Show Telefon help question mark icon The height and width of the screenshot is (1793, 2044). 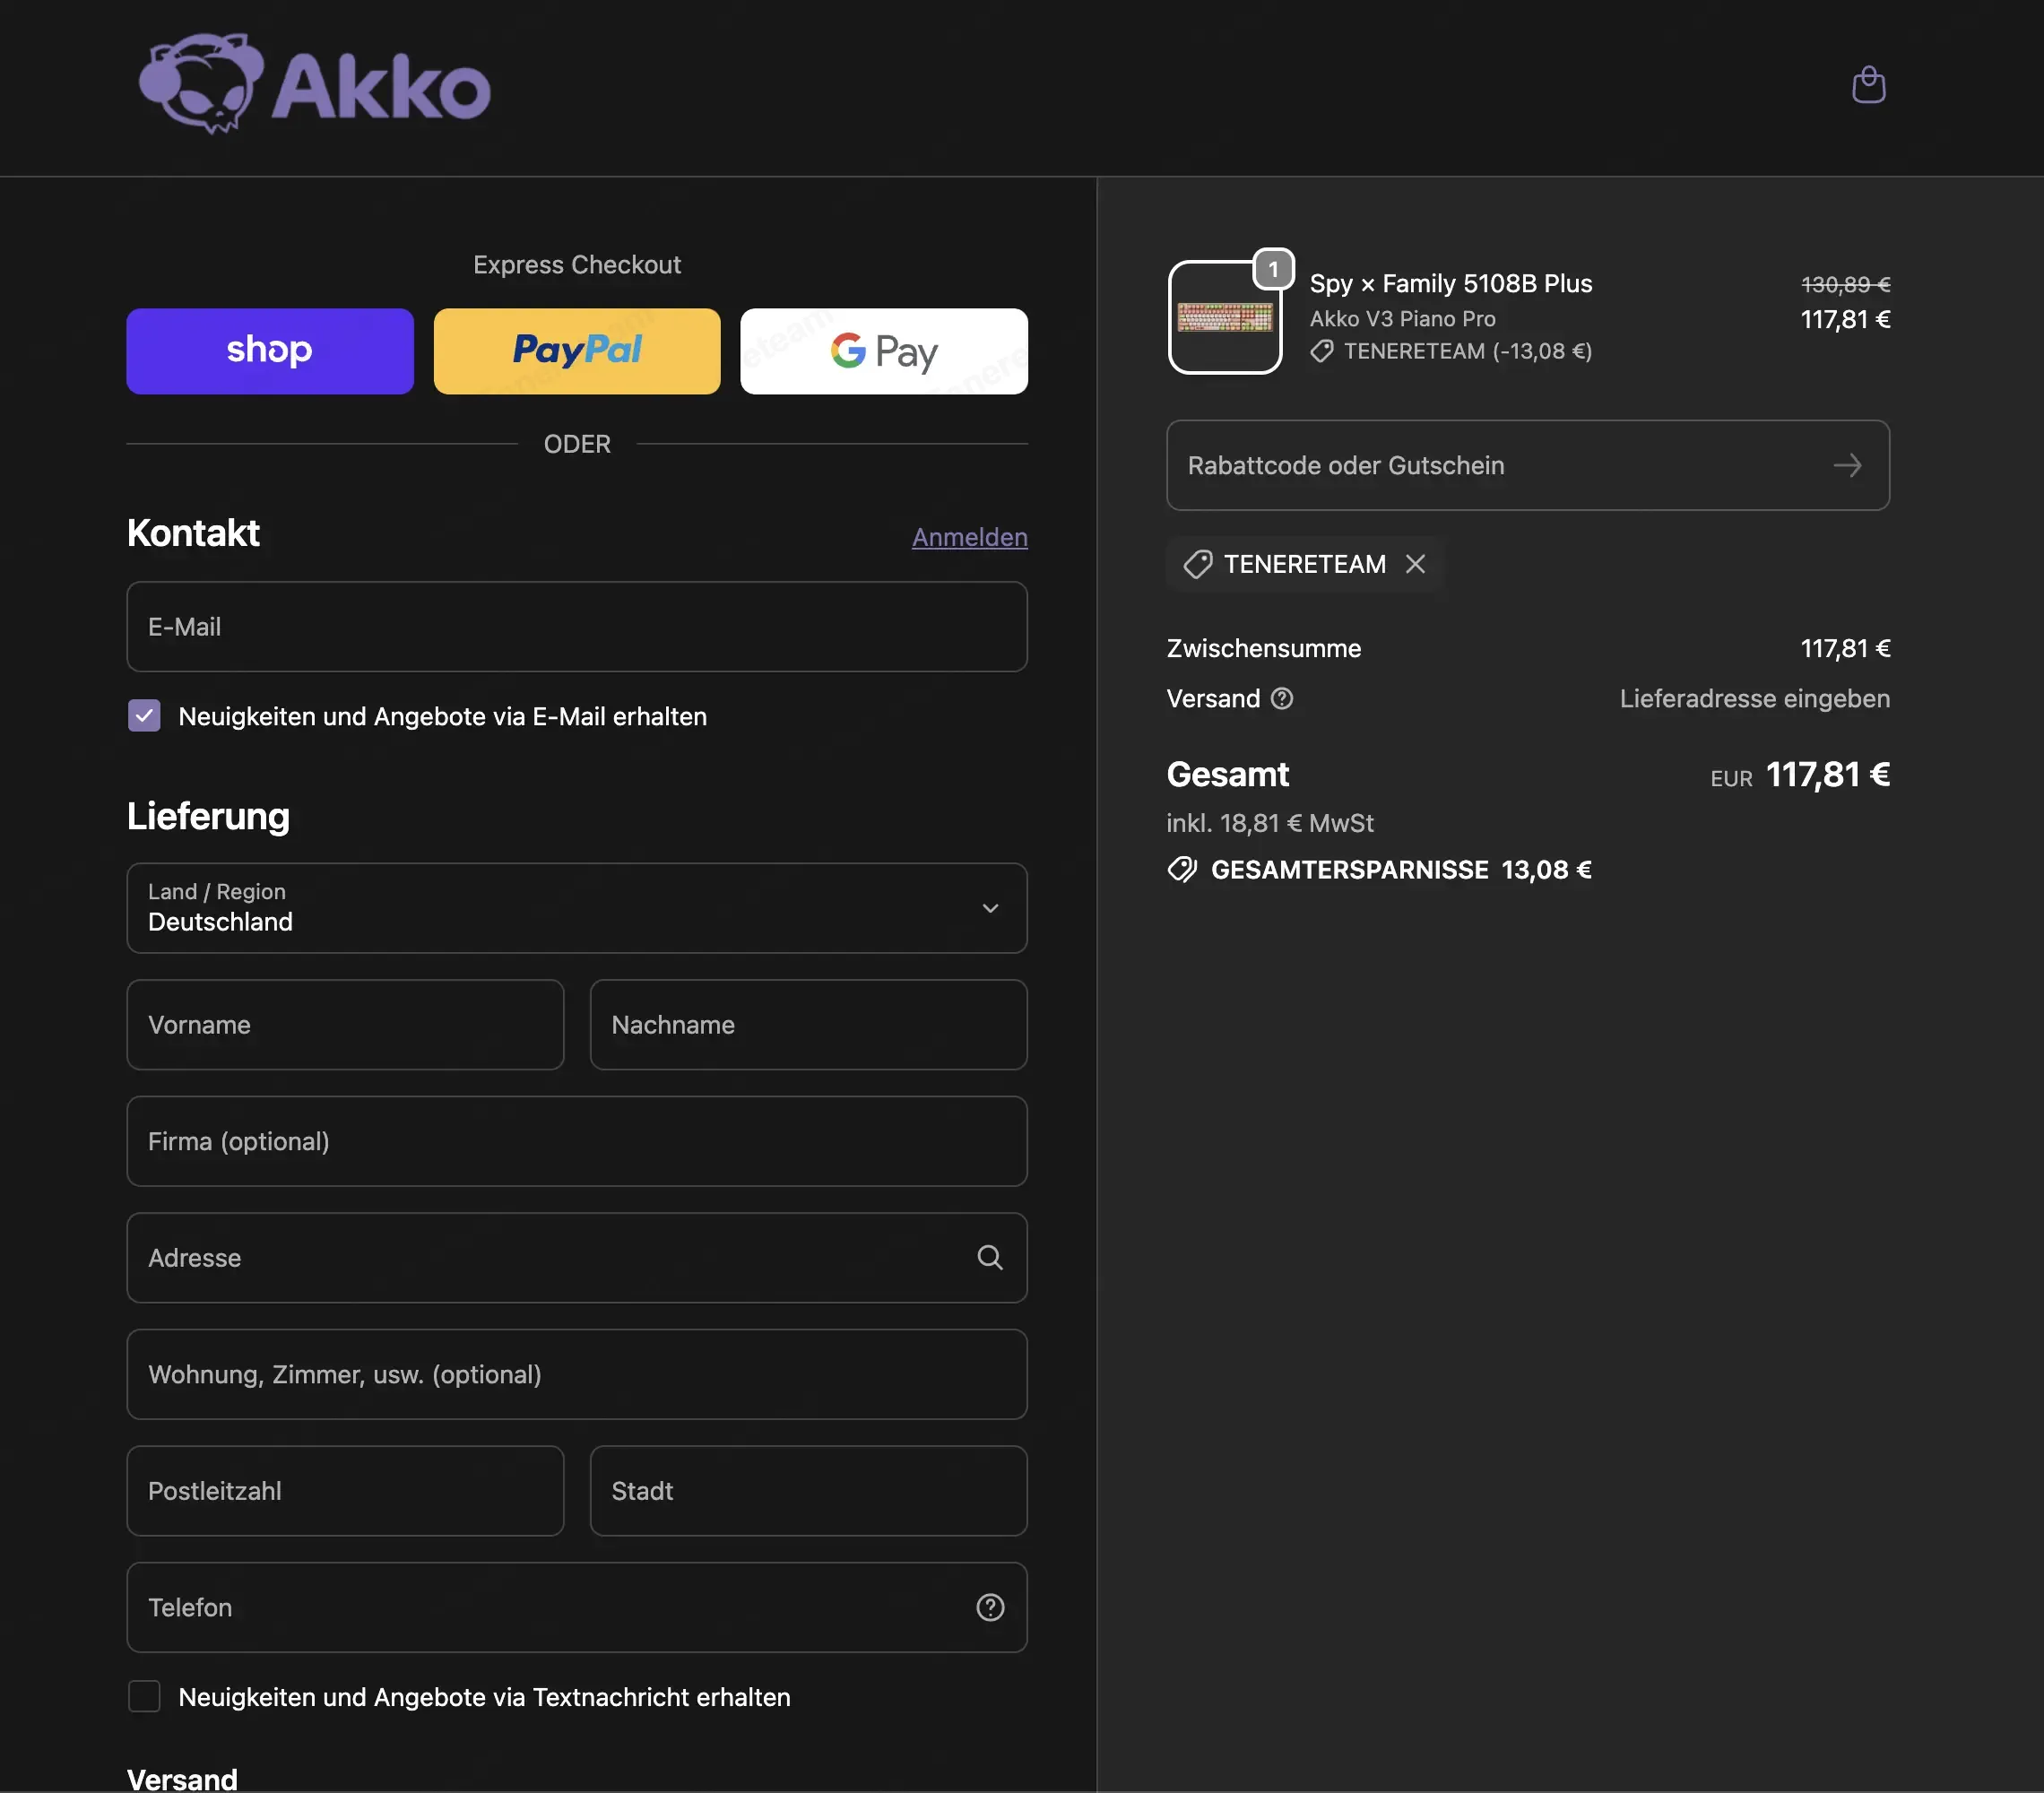[990, 1607]
